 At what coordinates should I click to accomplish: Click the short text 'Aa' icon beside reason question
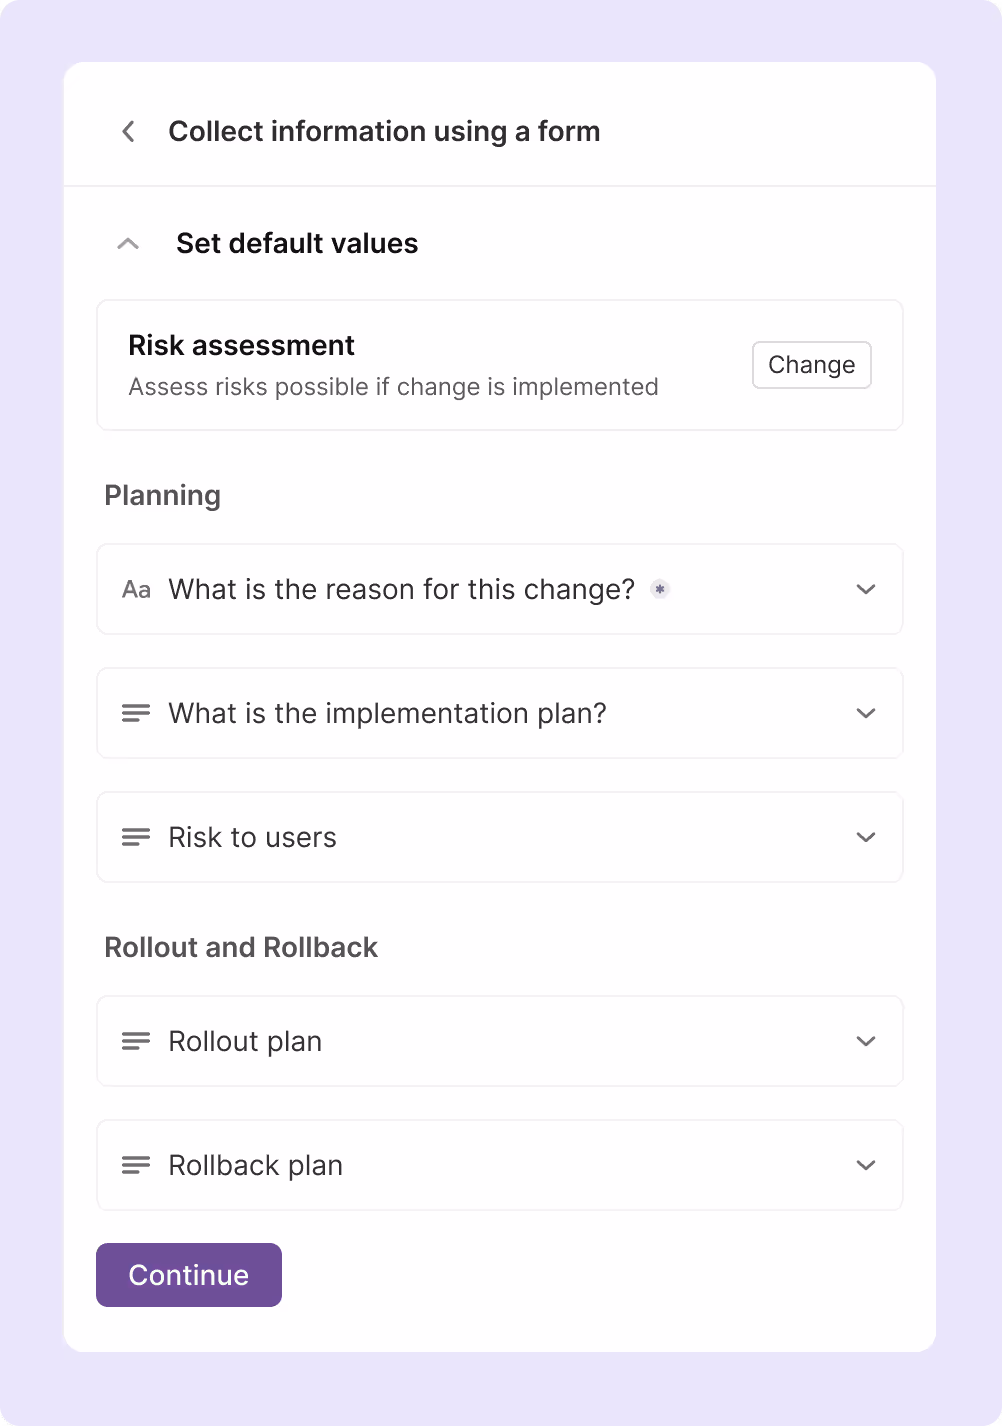pos(136,589)
